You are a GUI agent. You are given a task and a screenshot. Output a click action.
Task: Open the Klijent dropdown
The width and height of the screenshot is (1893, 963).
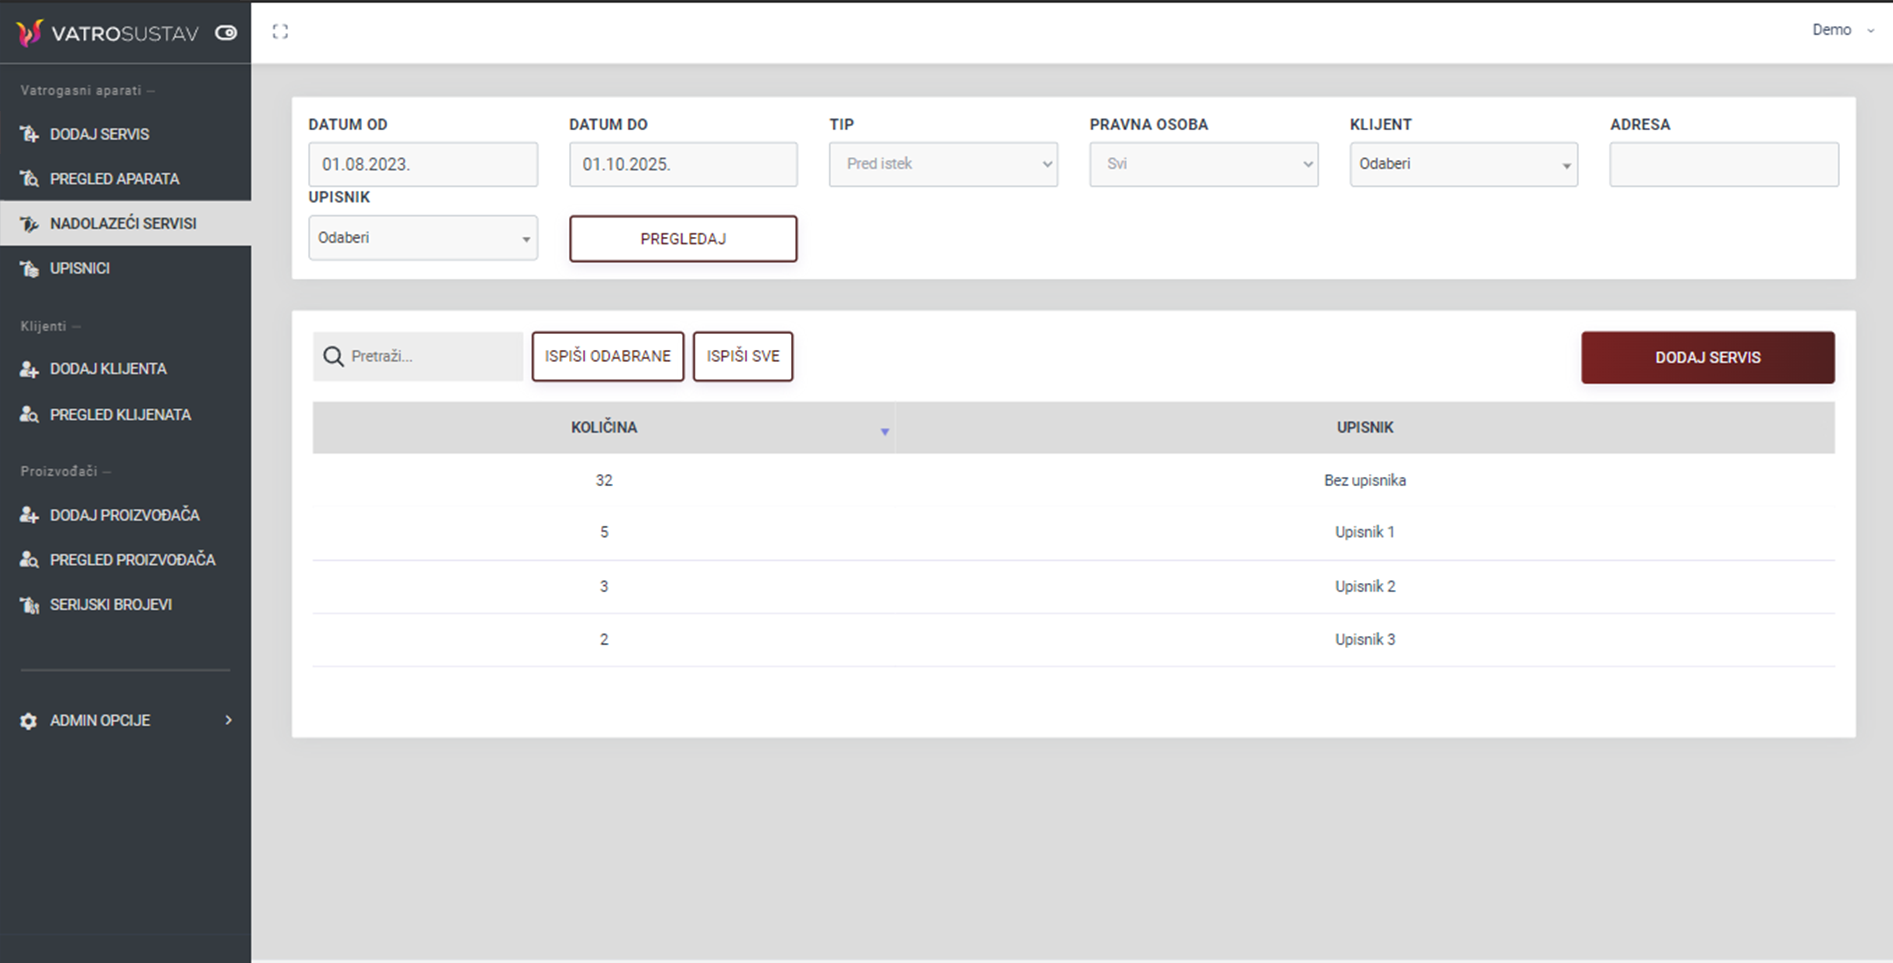coord(1463,164)
